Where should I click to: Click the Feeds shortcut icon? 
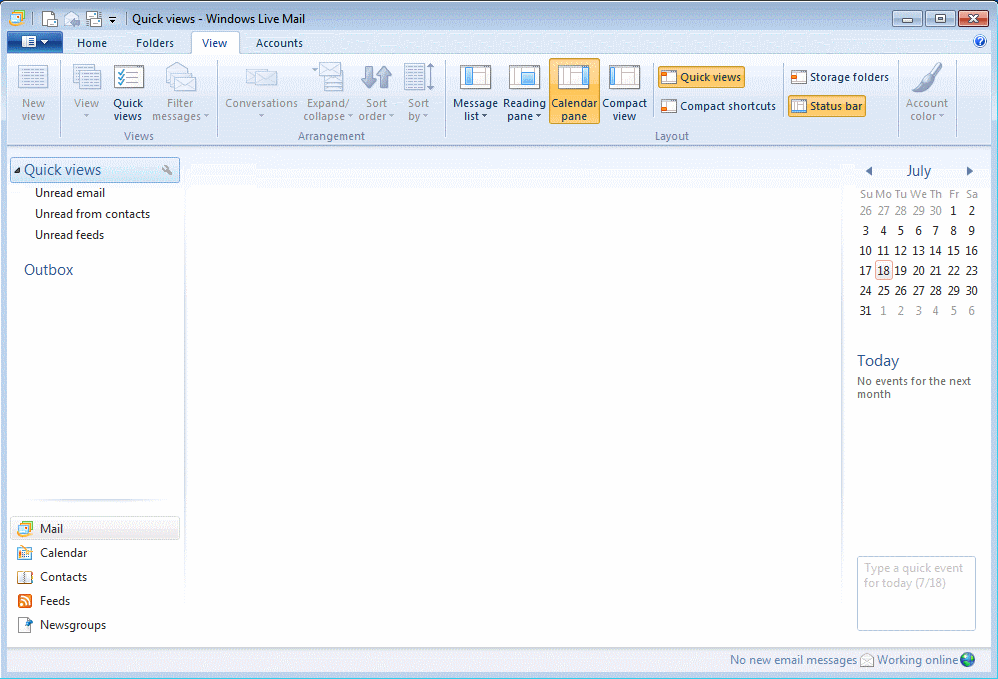point(25,601)
